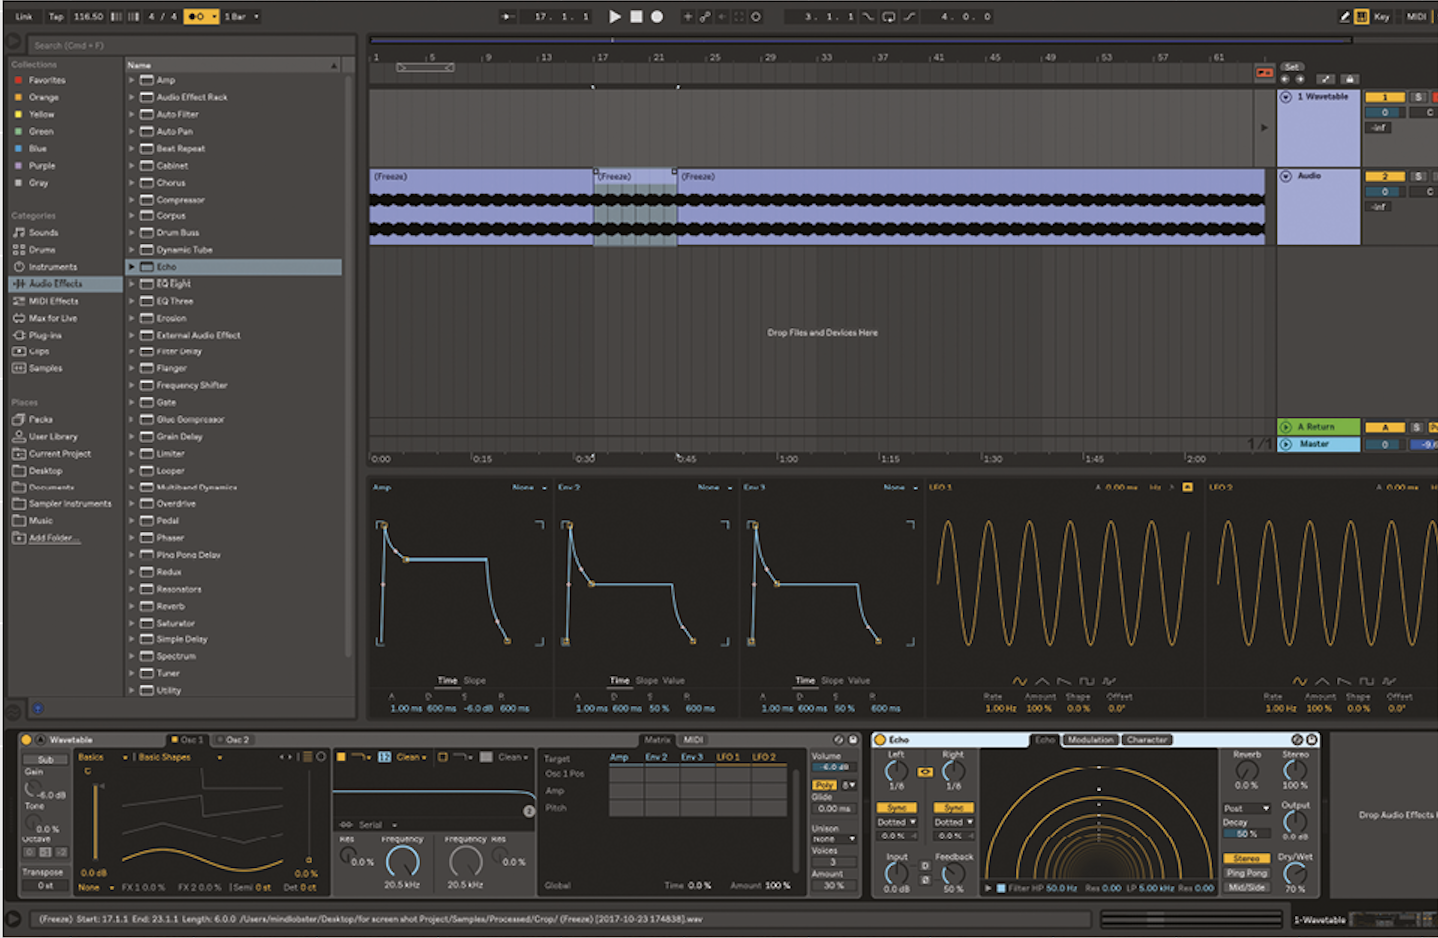Toggle Wavetable device activator
The image size is (1438, 938).
[x=27, y=740]
